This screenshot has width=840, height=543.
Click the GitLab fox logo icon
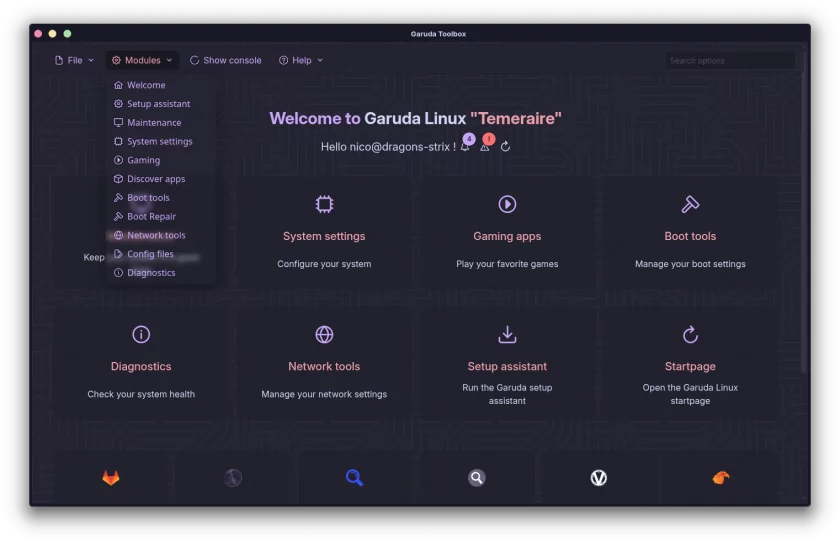click(x=111, y=478)
